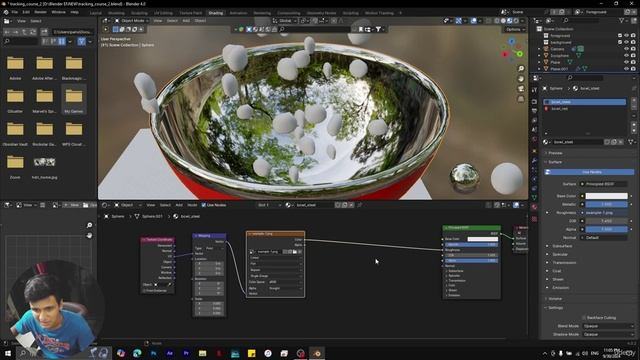Click pan hand icon in the image editor
The image size is (640, 360).
89,236
